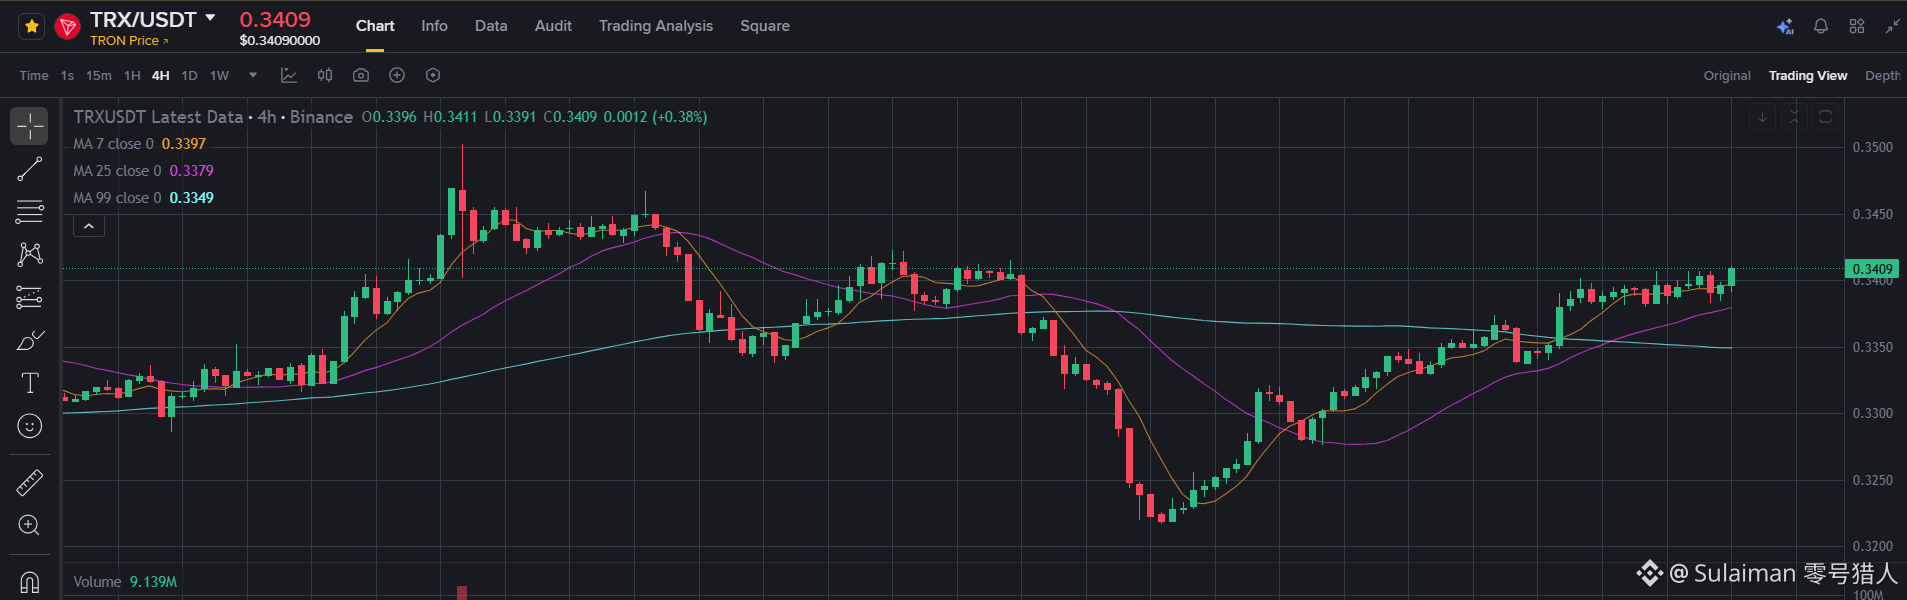Open the more time intervals dropdown
Image resolution: width=1907 pixels, height=600 pixels.
pos(253,75)
